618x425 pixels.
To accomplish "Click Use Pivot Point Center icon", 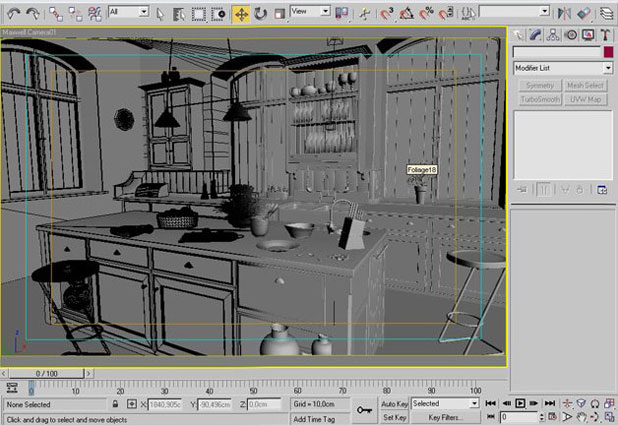I will (x=341, y=14).
